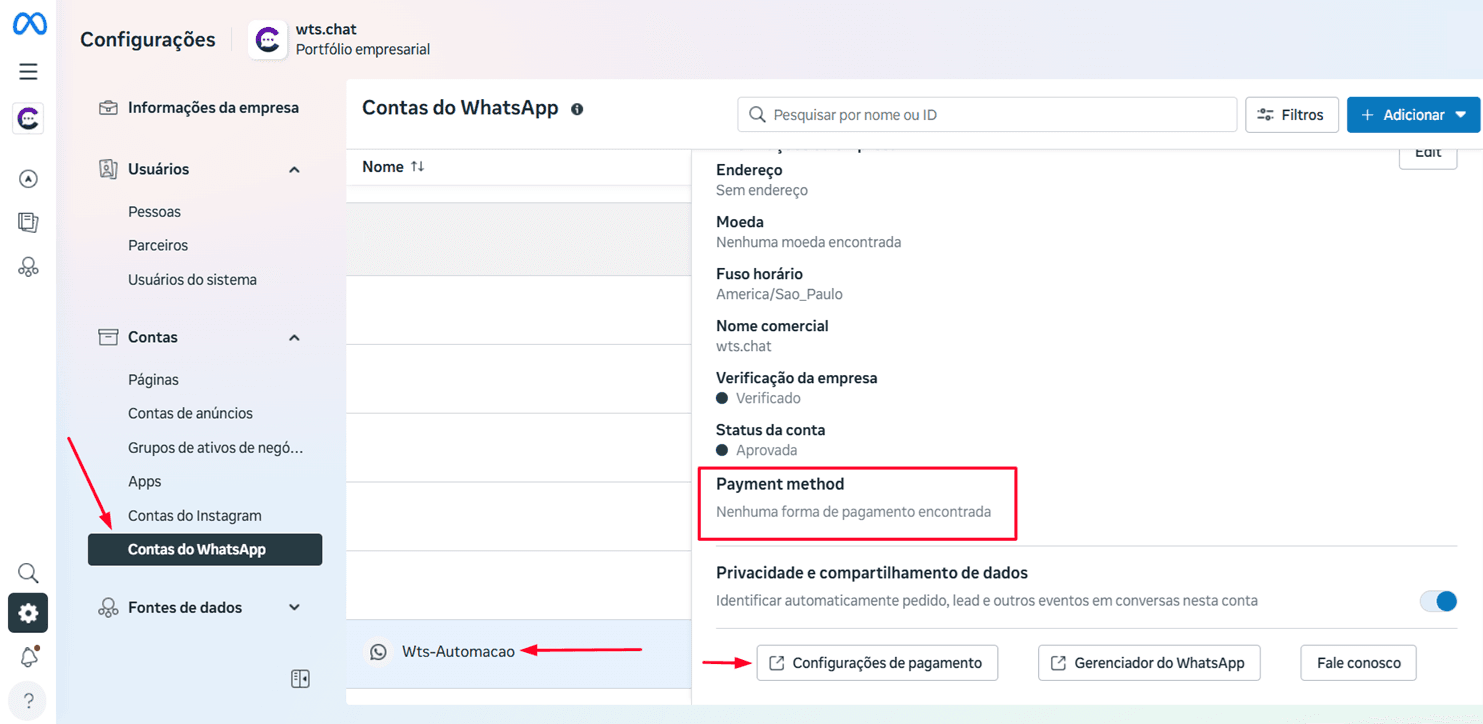Open the help question mark icon
Screen dimensions: 1483x724
(x=28, y=700)
